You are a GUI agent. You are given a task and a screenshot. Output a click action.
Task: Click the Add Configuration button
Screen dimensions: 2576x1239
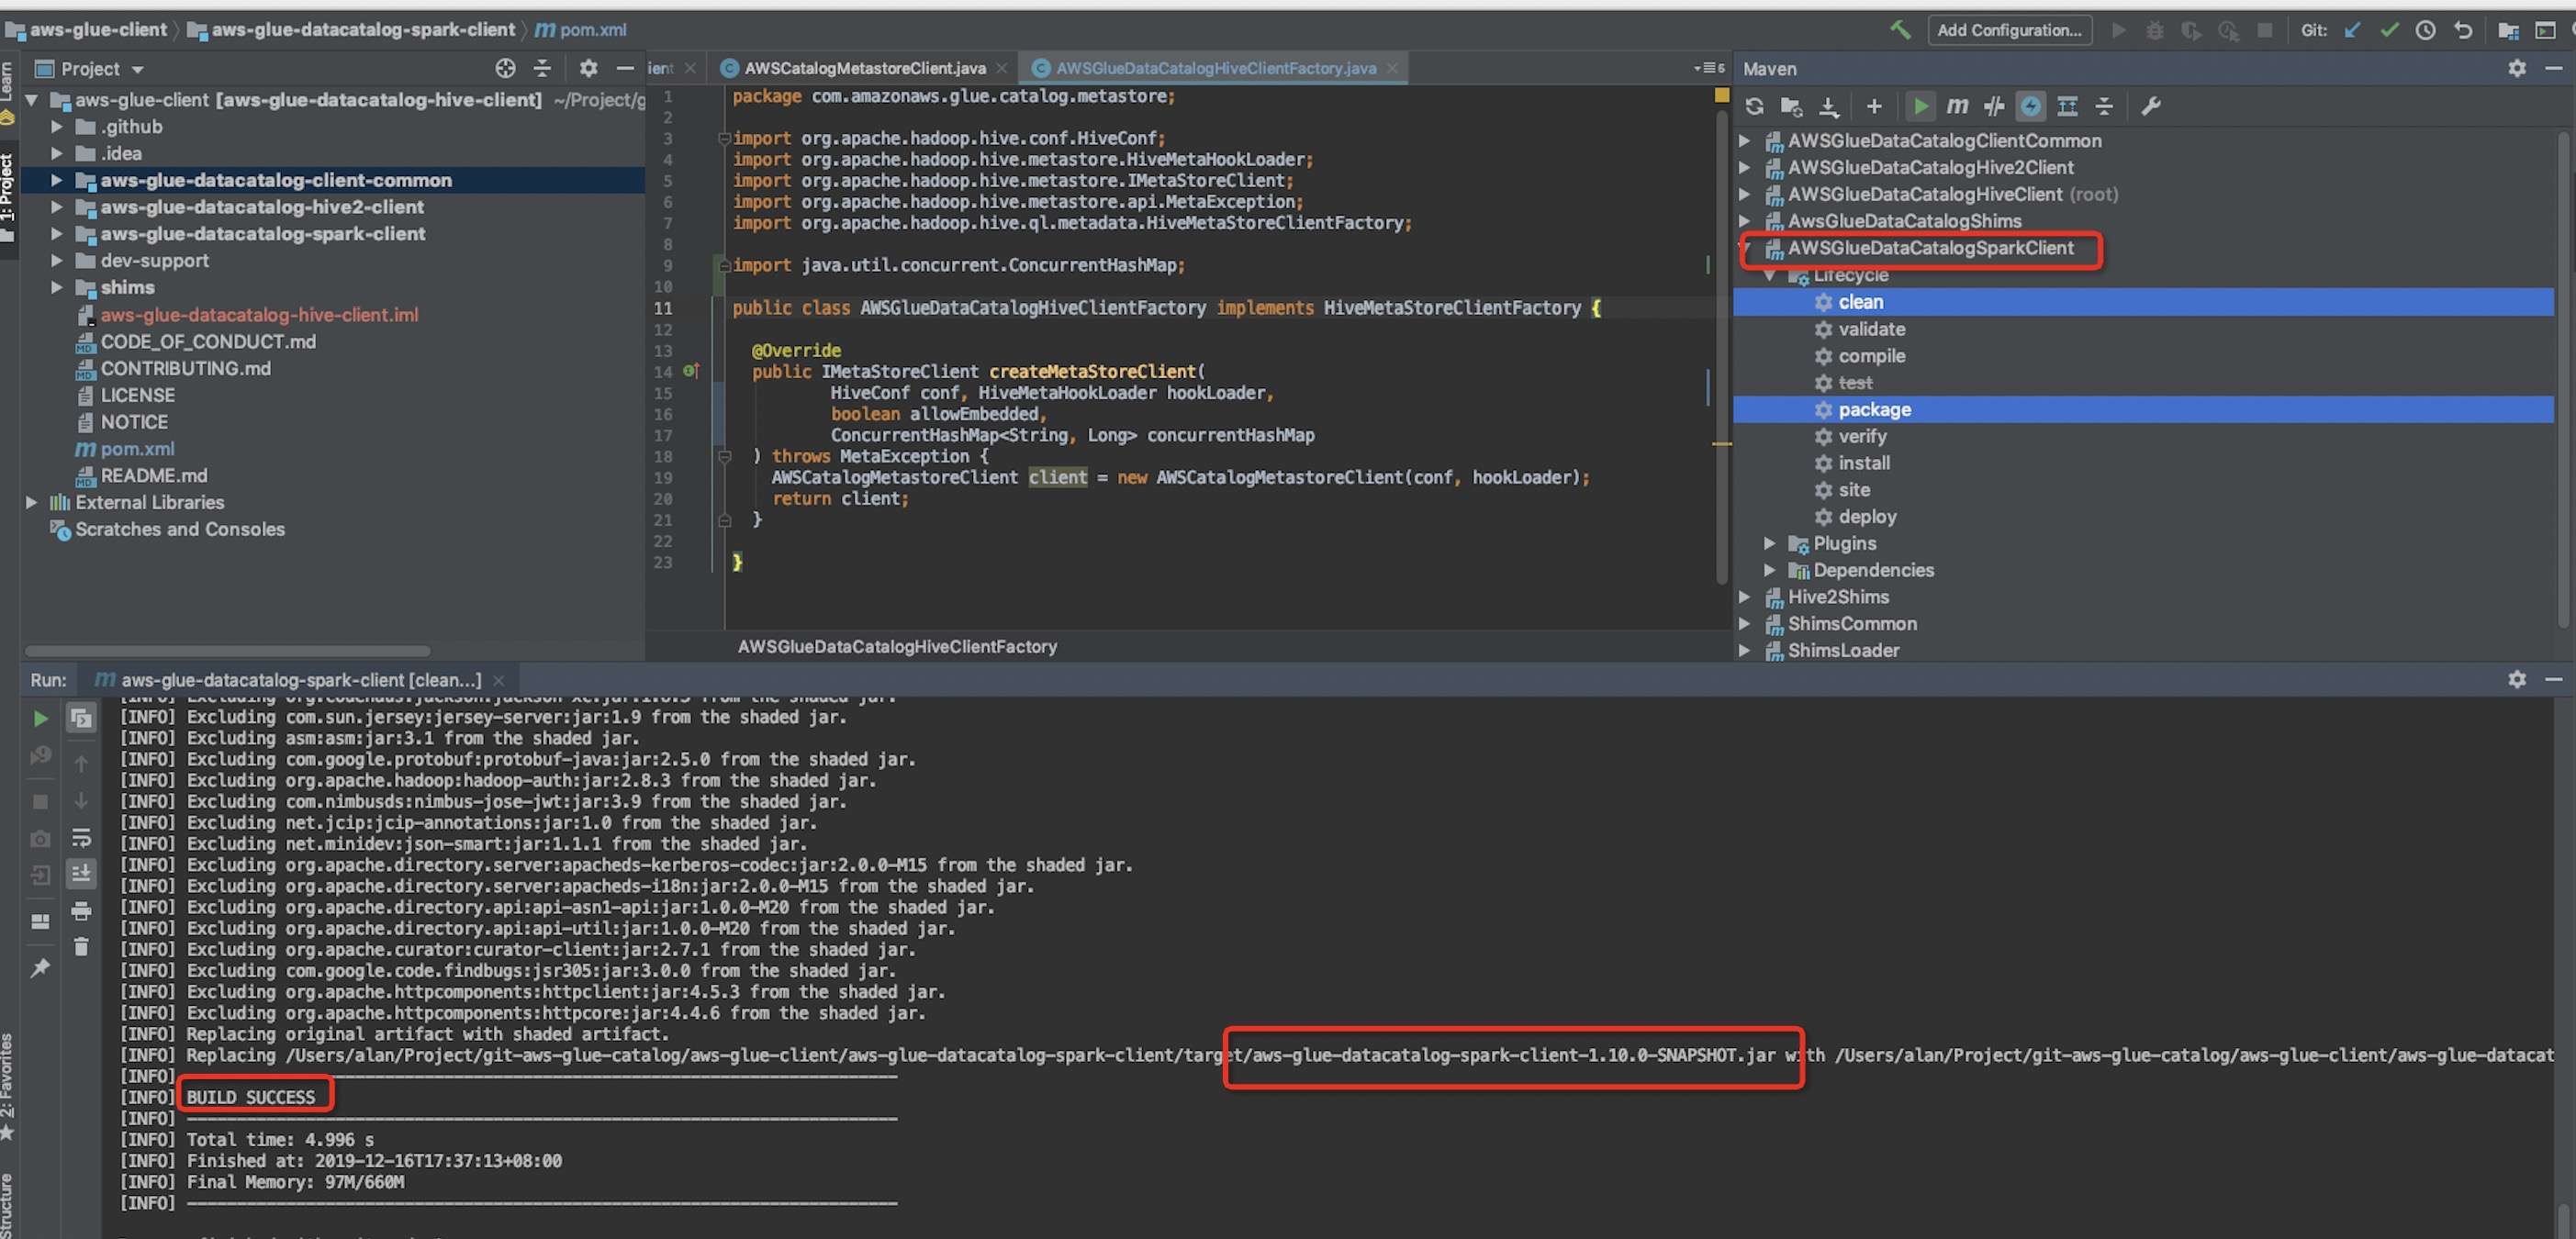point(2008,30)
